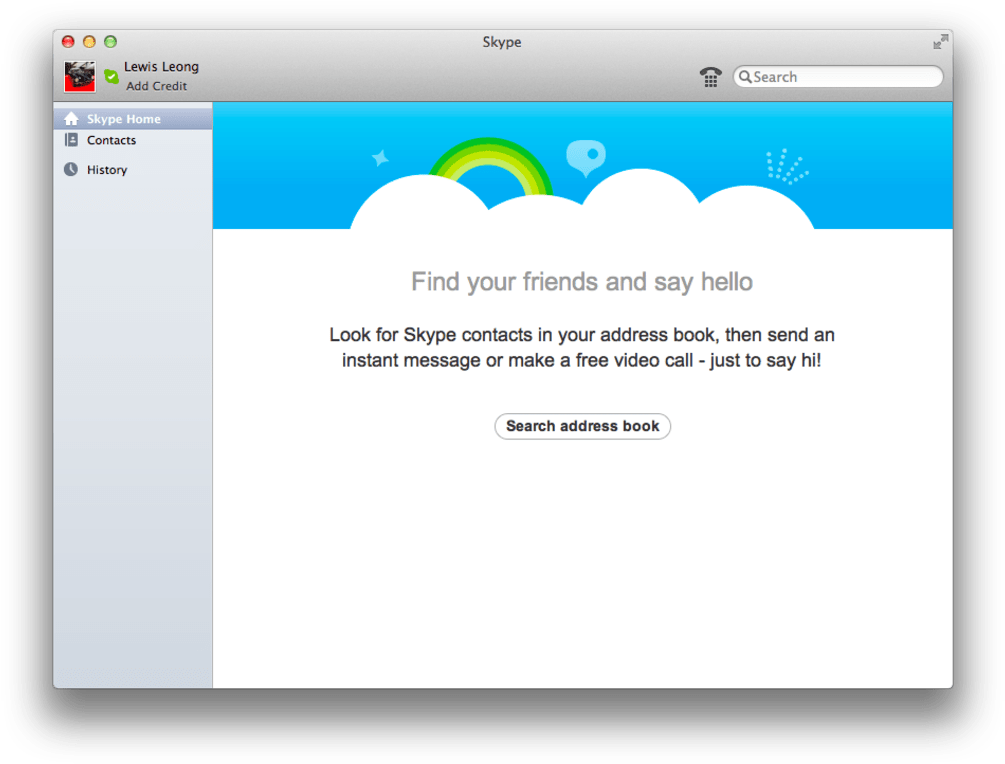The image size is (1005, 764).
Task: Open the dial pad phone icon
Action: [x=710, y=77]
